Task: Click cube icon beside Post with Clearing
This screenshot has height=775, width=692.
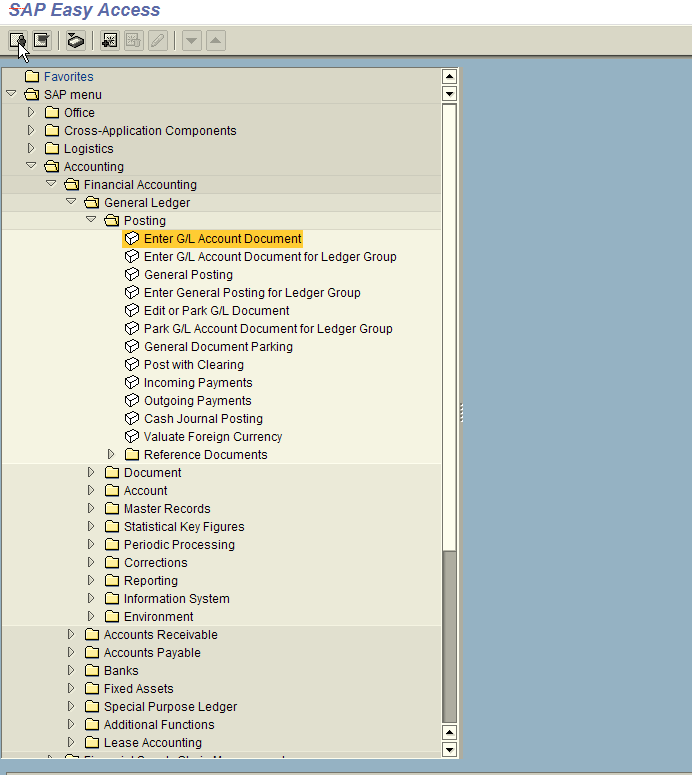Action: click(x=131, y=364)
